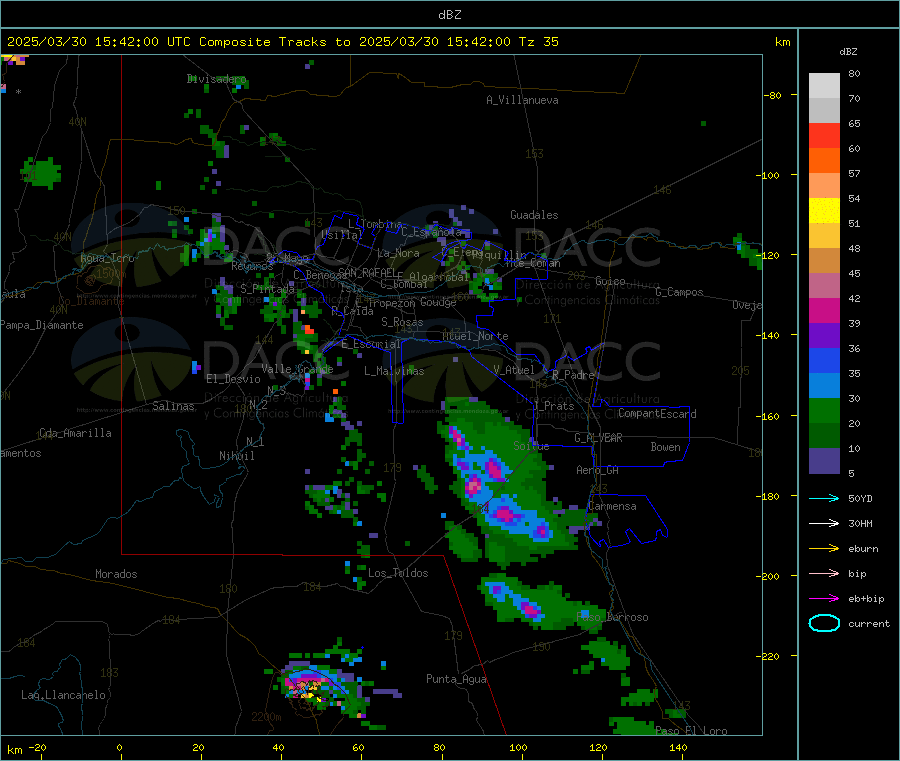Select the 35 dBZ light blue swatch
This screenshot has height=761, width=900.
[x=824, y=386]
